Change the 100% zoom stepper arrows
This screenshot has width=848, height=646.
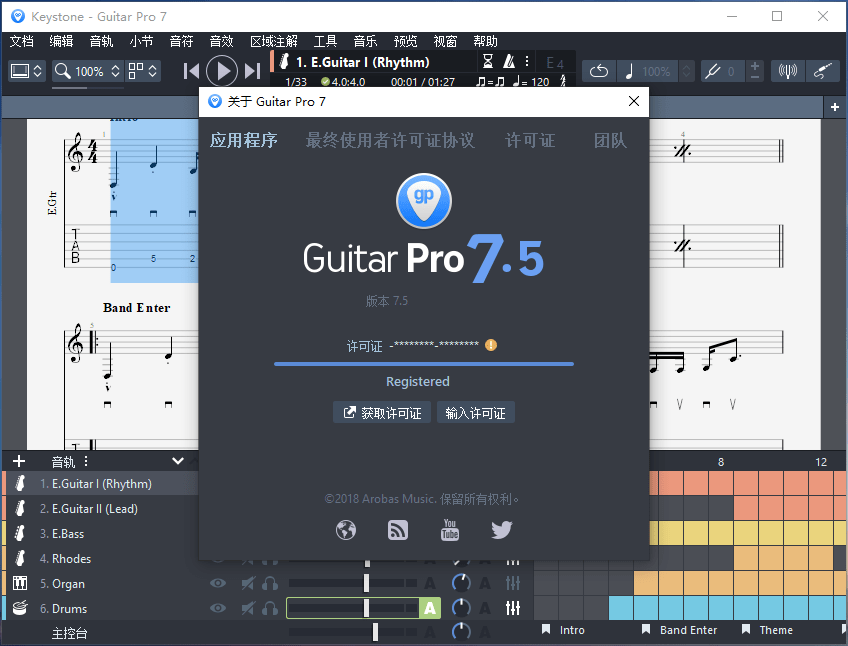pos(115,71)
